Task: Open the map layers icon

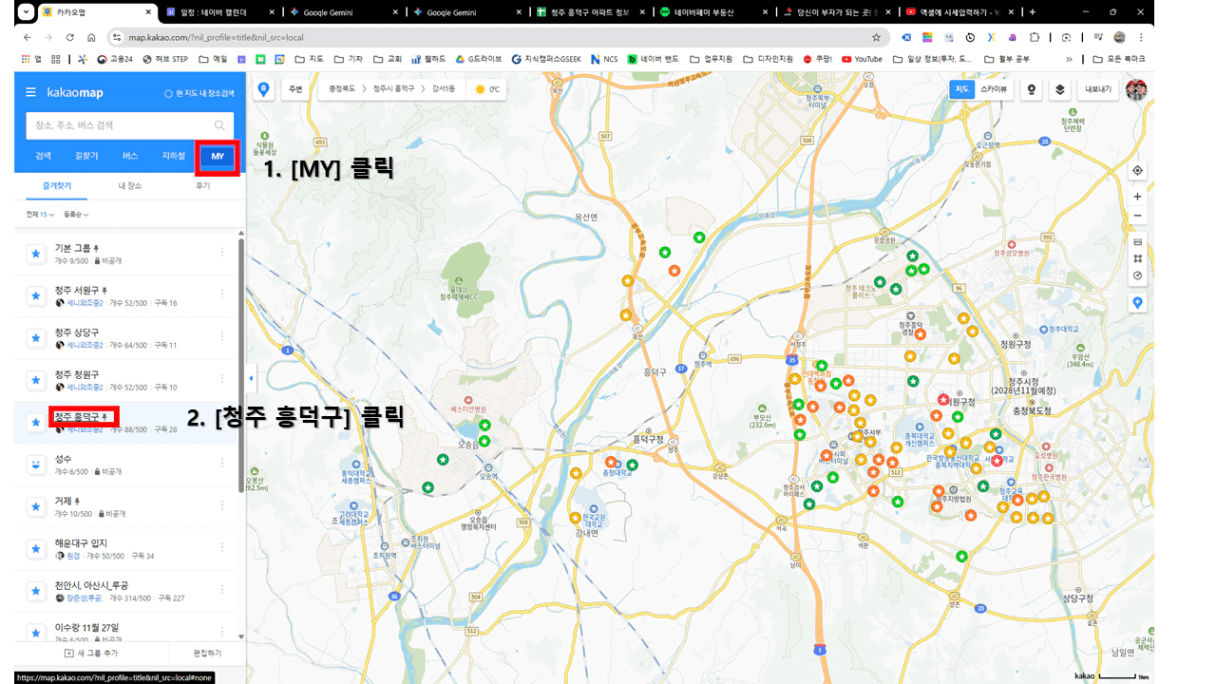Action: (x=1059, y=90)
